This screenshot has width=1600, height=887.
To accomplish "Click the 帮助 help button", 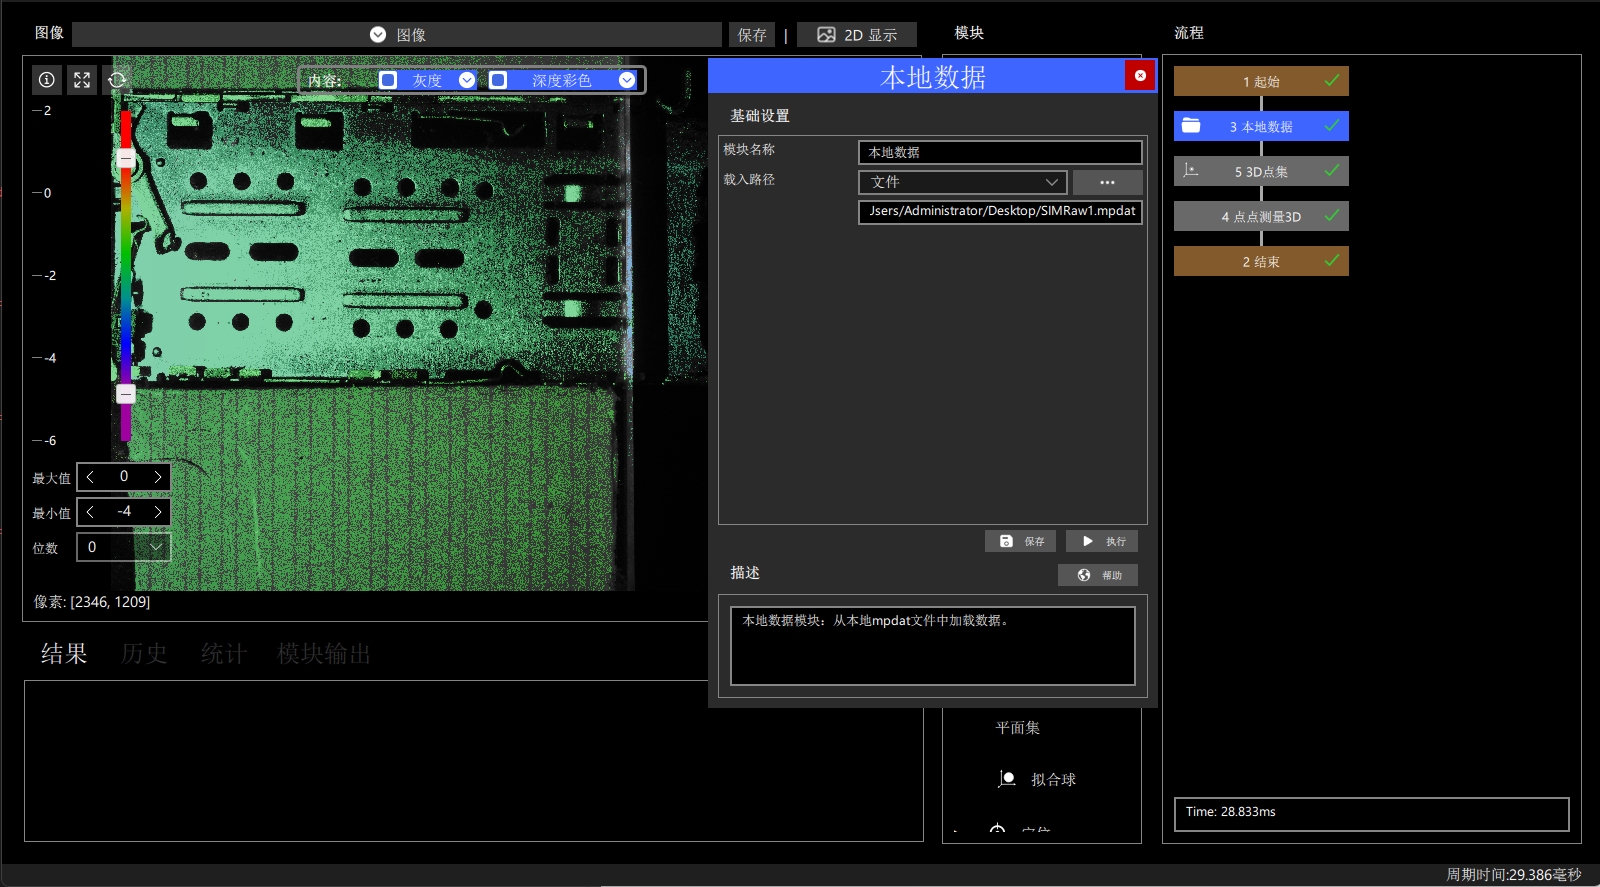I will tap(1098, 575).
